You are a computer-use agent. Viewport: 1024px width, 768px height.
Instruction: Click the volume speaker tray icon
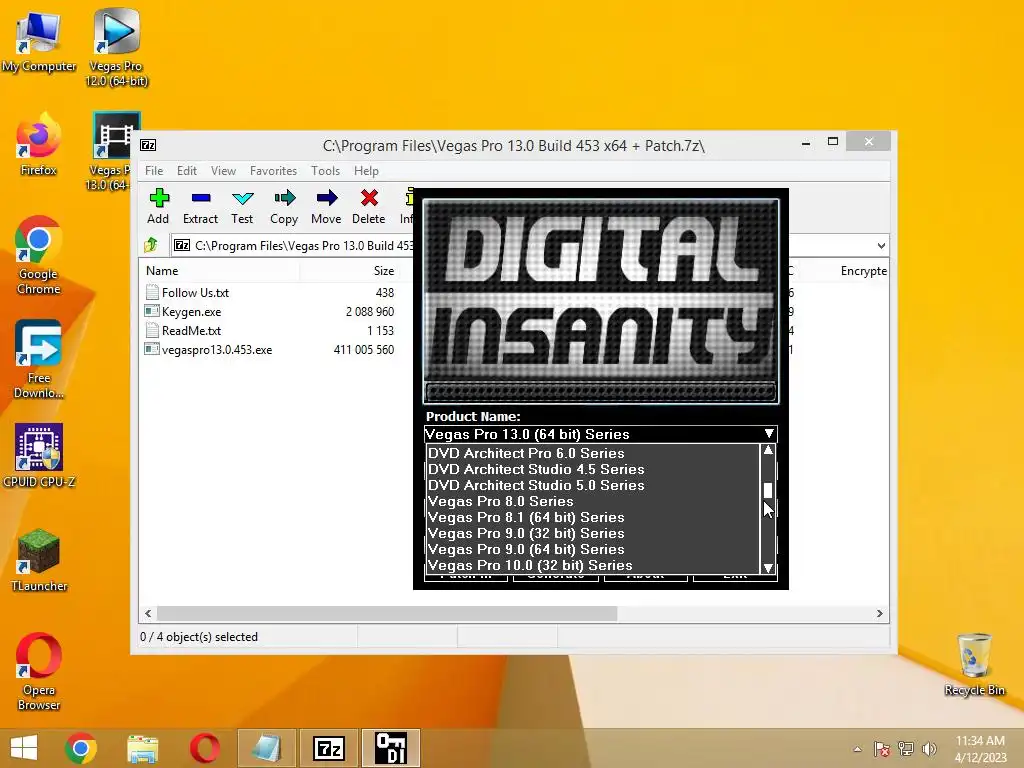(x=929, y=749)
